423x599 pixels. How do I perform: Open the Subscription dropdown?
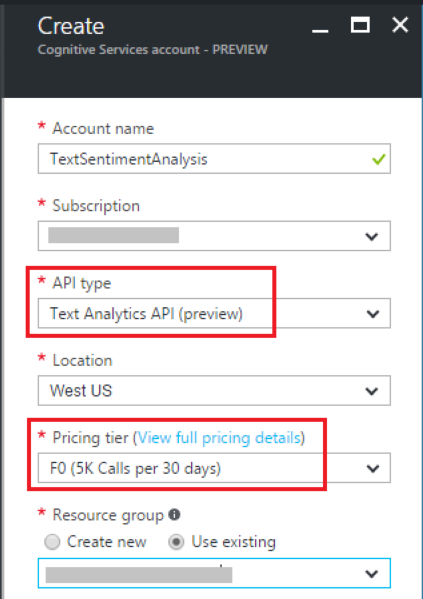click(x=214, y=236)
